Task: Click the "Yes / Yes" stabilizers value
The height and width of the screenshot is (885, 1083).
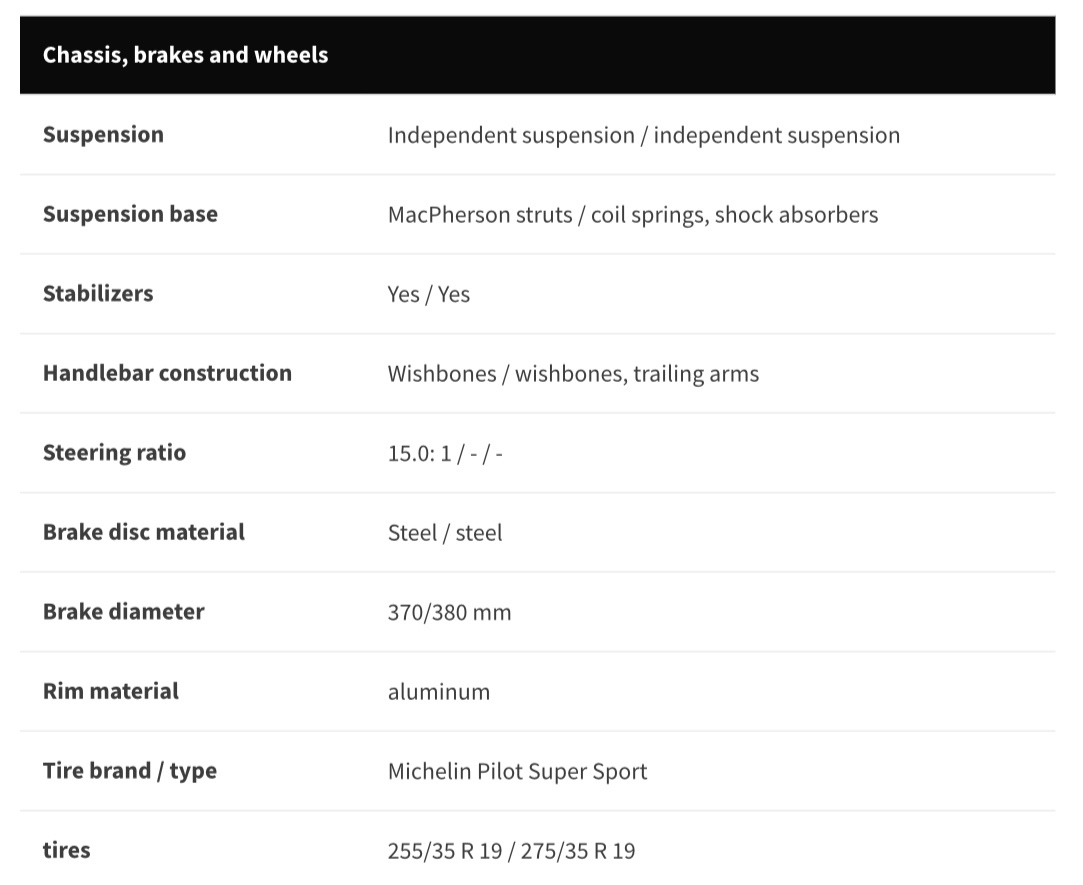Action: click(x=428, y=295)
